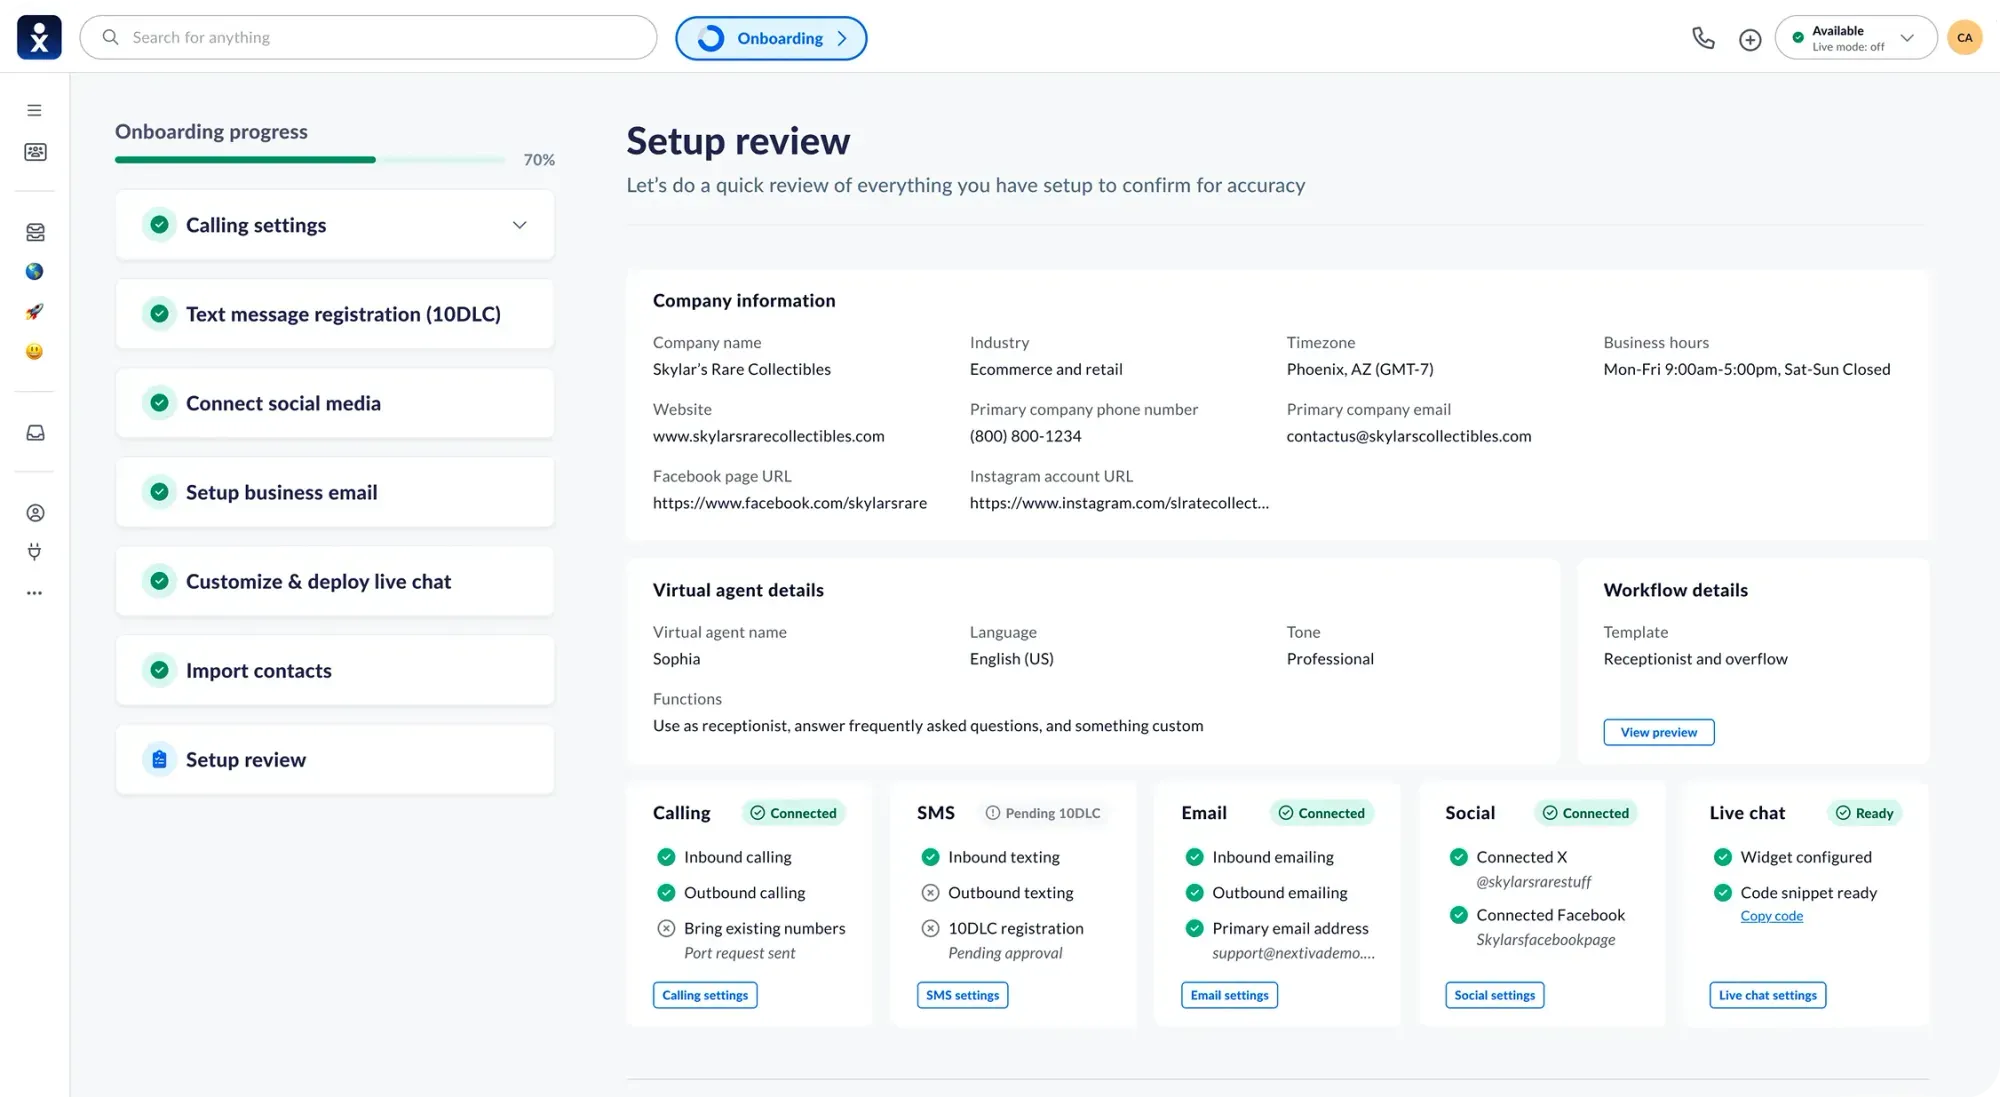Click the green checkmark on Import contacts
The height and width of the screenshot is (1097, 2000).
point(160,670)
